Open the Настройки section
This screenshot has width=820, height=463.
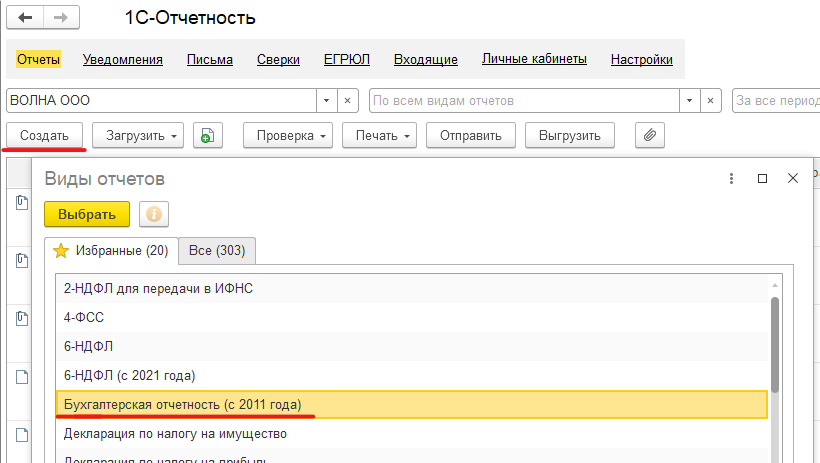(x=642, y=60)
